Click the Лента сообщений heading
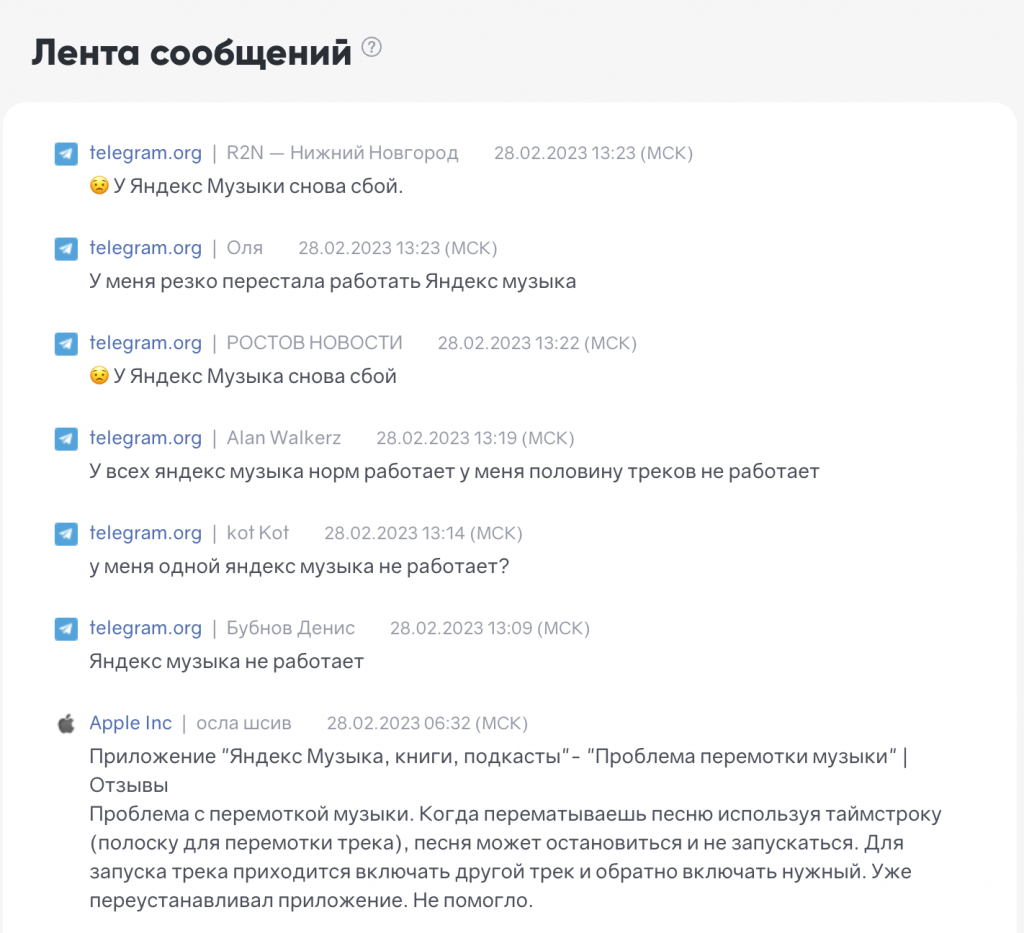 point(191,53)
